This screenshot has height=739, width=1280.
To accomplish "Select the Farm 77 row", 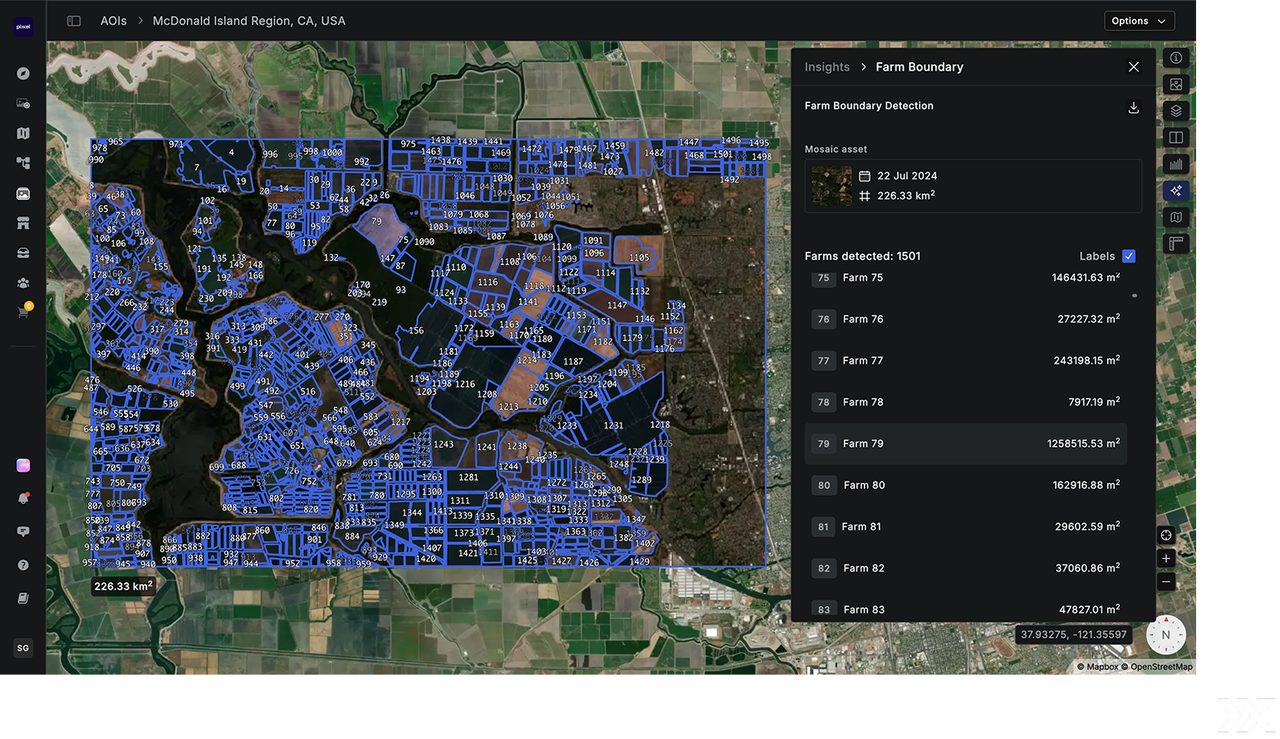I will click(x=966, y=361).
